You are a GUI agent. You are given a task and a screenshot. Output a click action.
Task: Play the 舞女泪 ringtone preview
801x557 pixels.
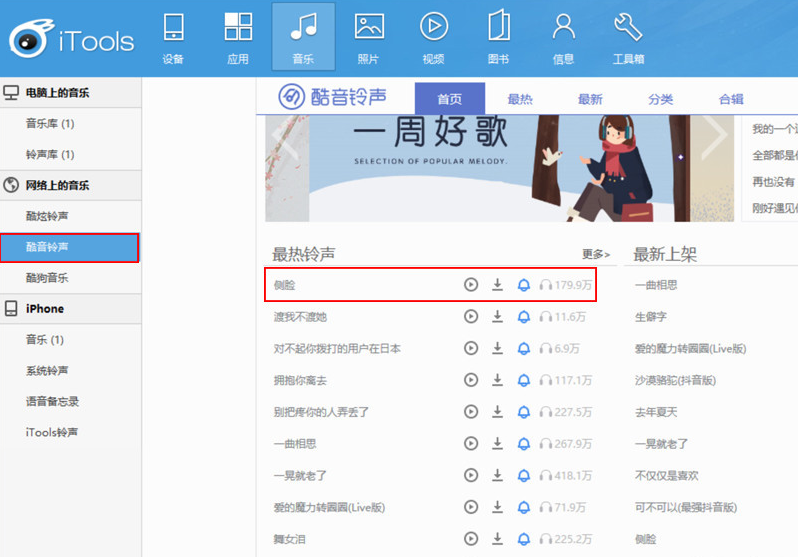(x=471, y=539)
